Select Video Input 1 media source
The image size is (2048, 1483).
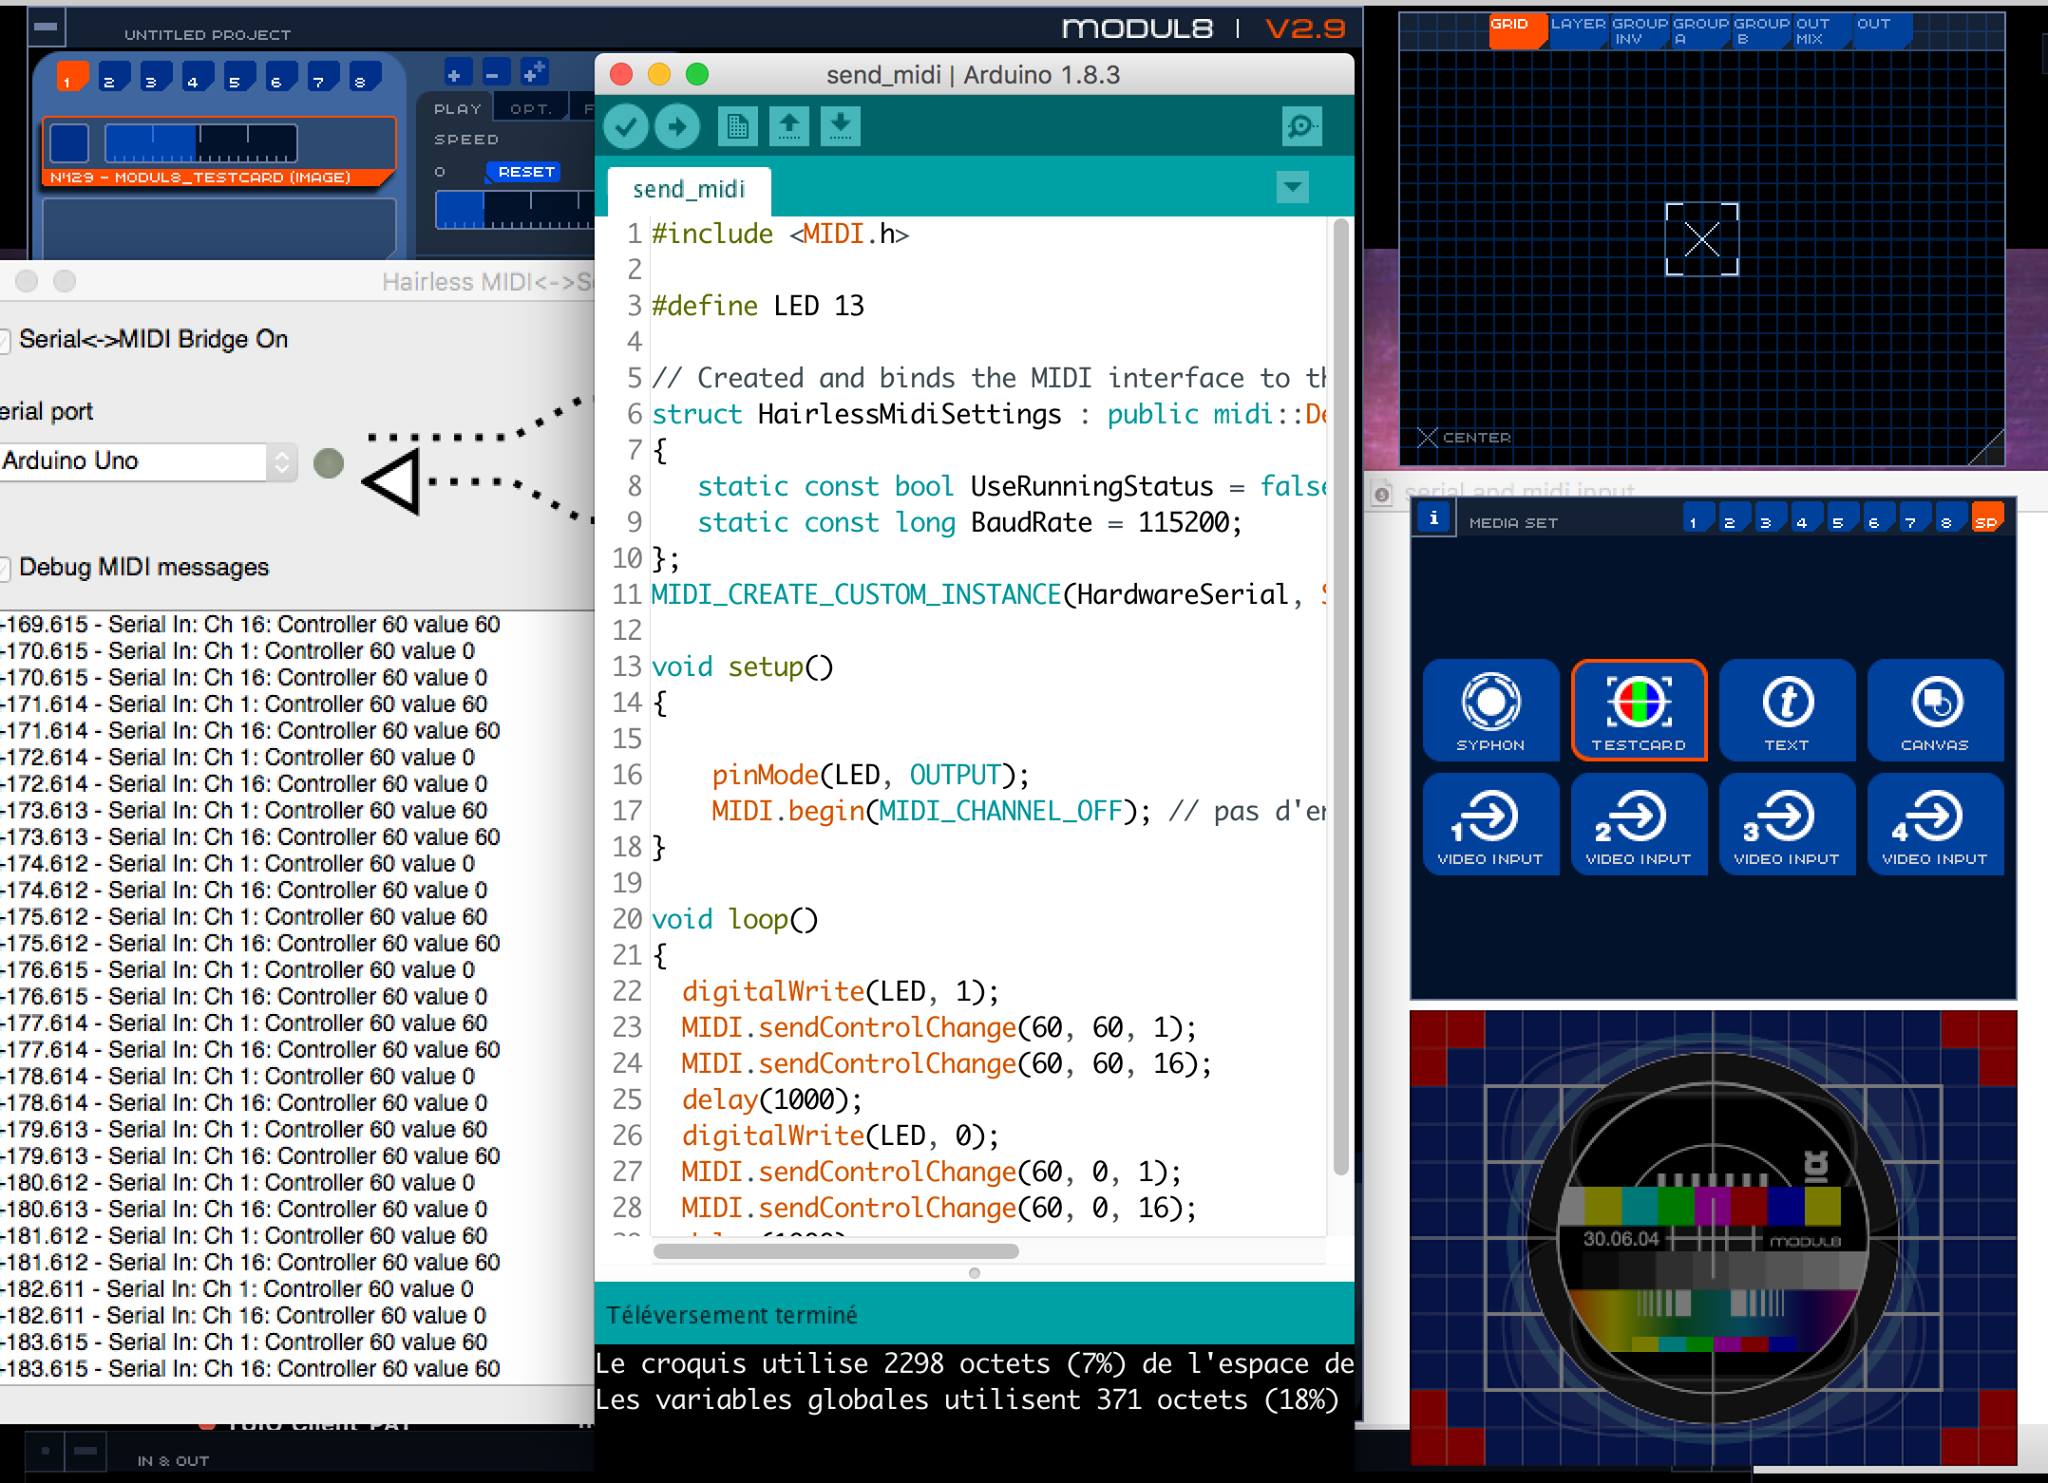tap(1490, 825)
